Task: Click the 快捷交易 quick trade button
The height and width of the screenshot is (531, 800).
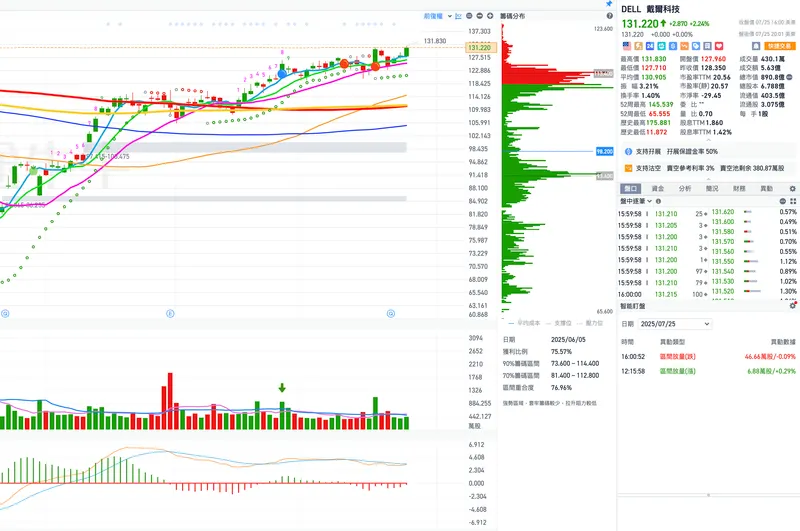Action: [x=779, y=46]
